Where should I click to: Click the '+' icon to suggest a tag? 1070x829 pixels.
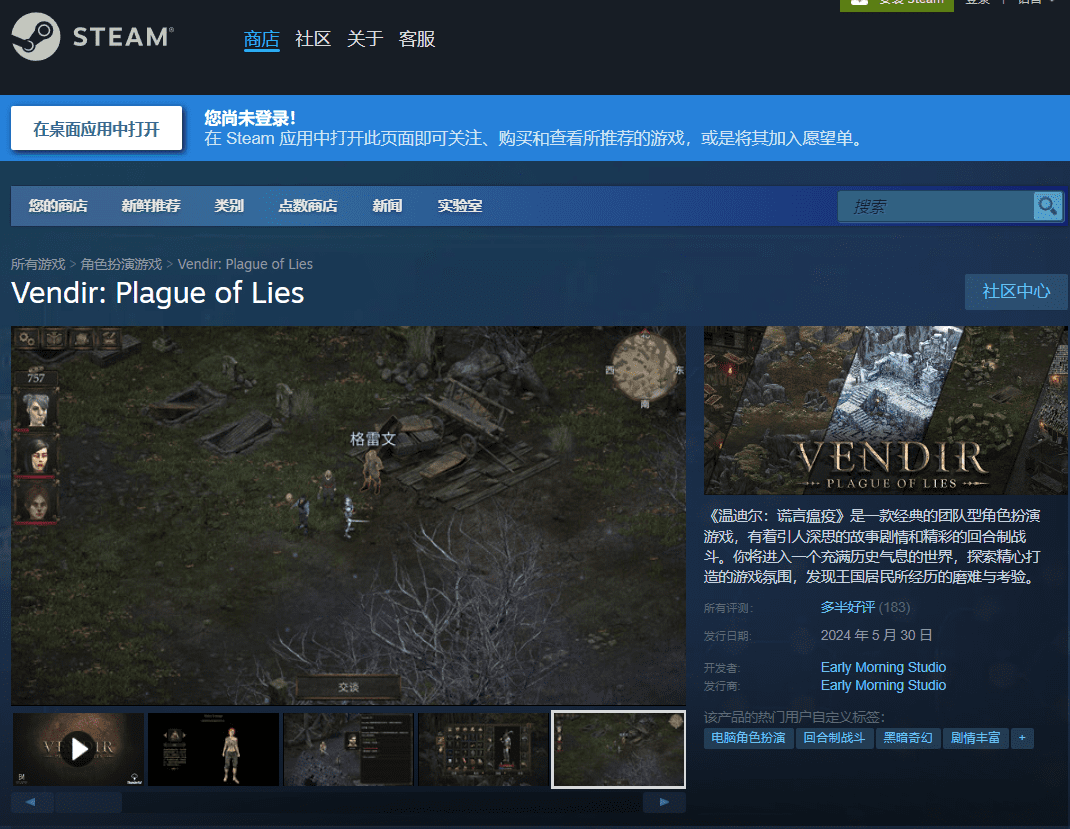[1022, 738]
